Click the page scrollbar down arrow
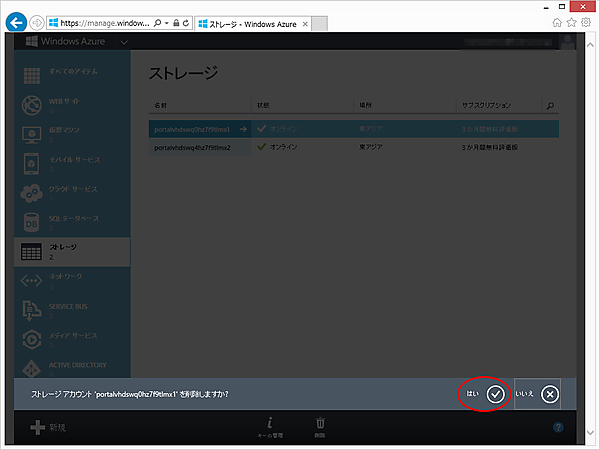 click(590, 433)
